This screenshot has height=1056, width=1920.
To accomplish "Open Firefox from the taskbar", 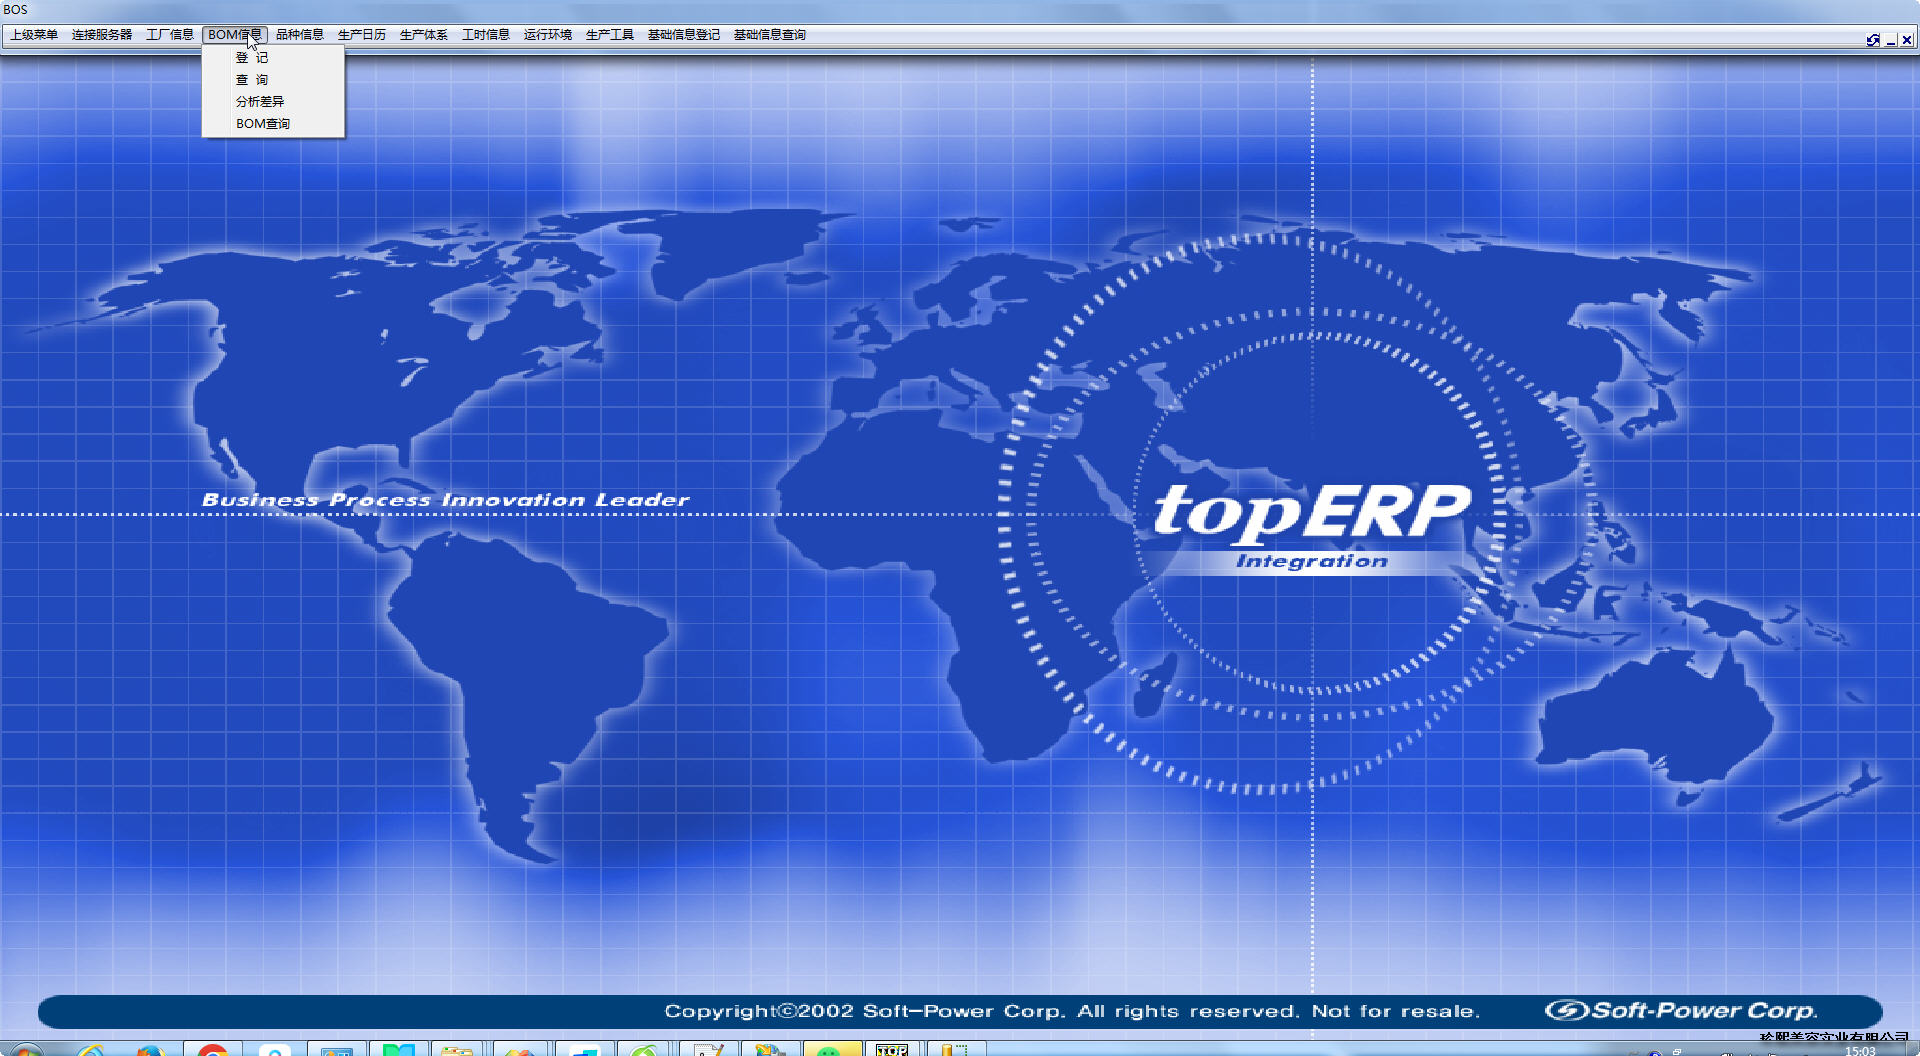I will [x=150, y=1050].
